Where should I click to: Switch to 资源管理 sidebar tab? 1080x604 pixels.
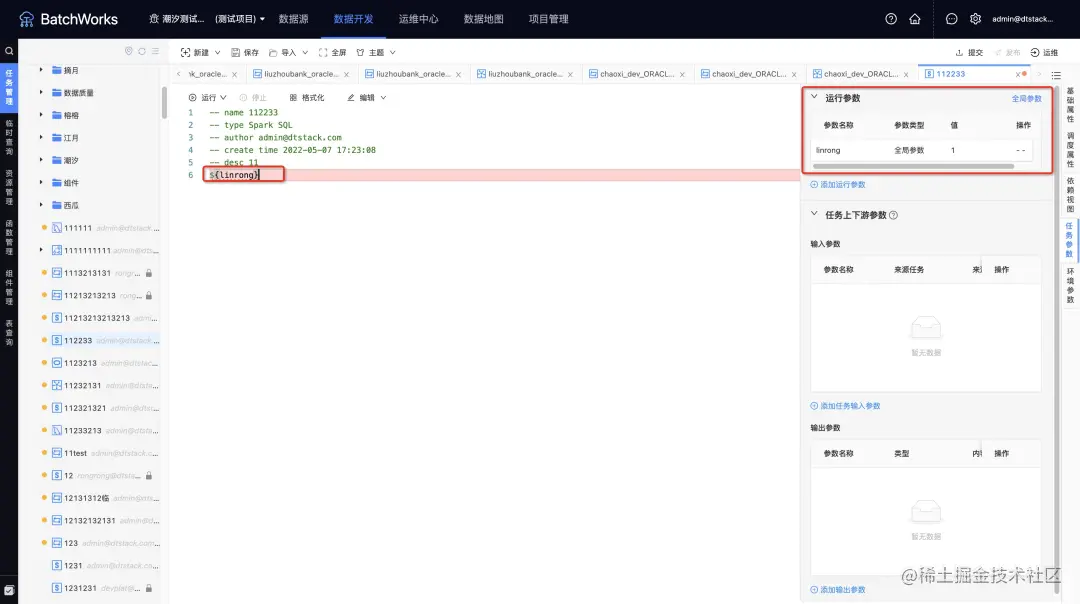tap(9, 187)
